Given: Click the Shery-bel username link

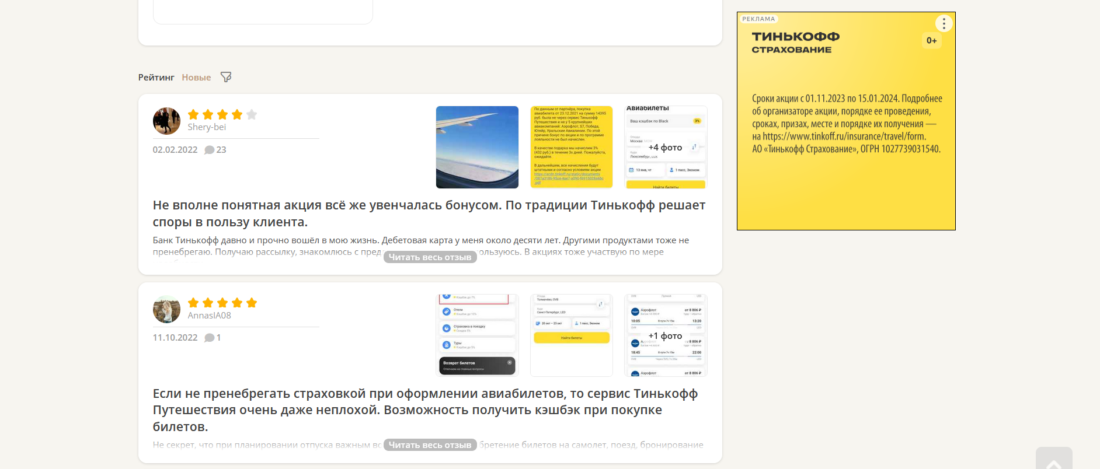Looking at the screenshot, I should point(207,128).
